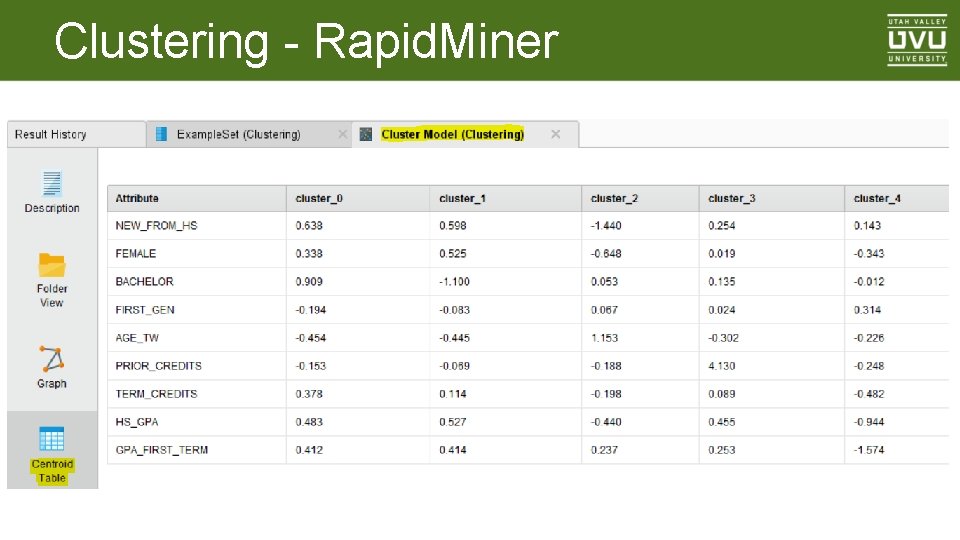Click cell value 0.598 in cluster_1
The image size is (960, 540).
pos(452,225)
